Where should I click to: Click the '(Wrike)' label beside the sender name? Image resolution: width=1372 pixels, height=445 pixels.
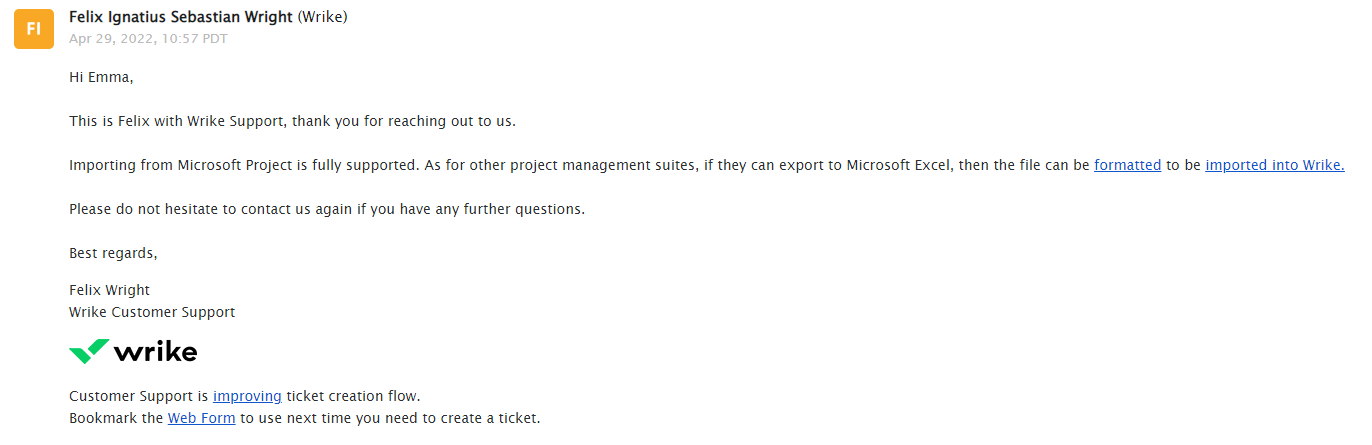[323, 17]
